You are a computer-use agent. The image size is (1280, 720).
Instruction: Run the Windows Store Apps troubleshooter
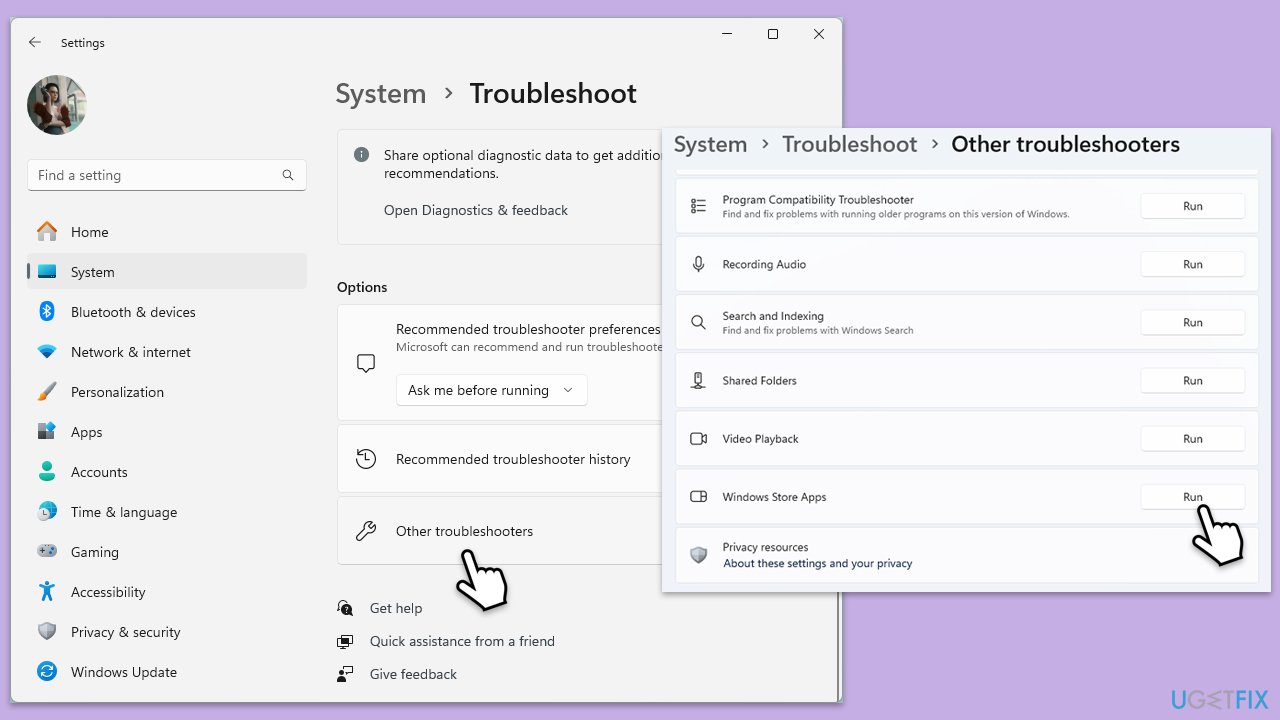click(x=1193, y=496)
